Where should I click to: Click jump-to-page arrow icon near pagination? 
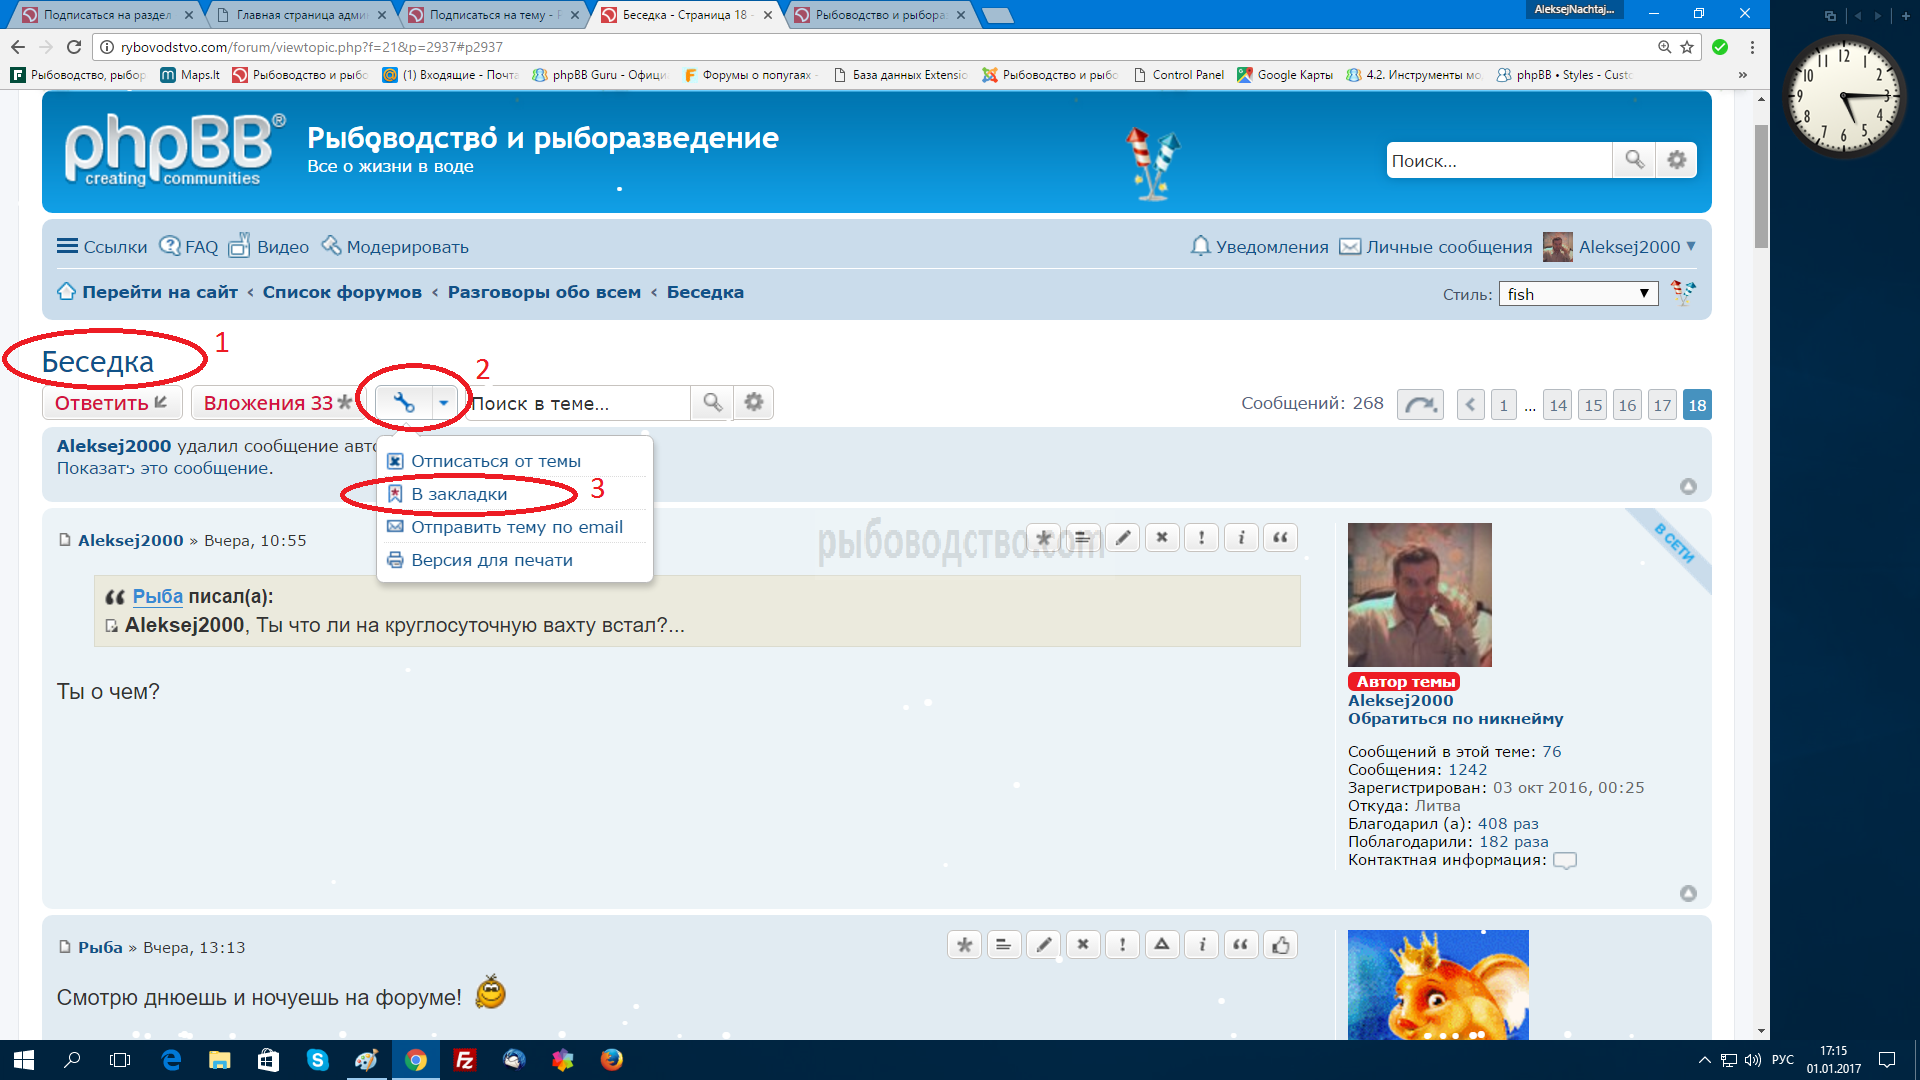[1419, 405]
